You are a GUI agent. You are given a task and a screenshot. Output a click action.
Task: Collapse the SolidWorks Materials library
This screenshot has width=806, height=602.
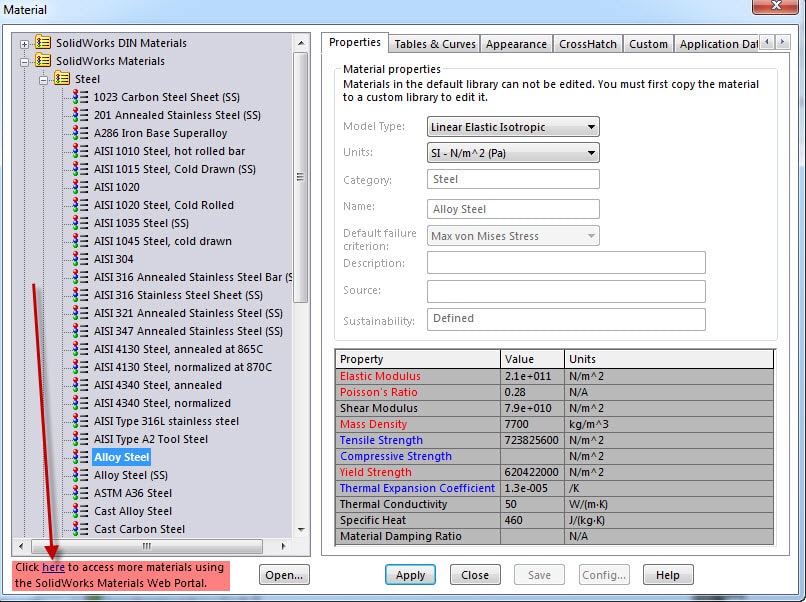tap(24, 62)
